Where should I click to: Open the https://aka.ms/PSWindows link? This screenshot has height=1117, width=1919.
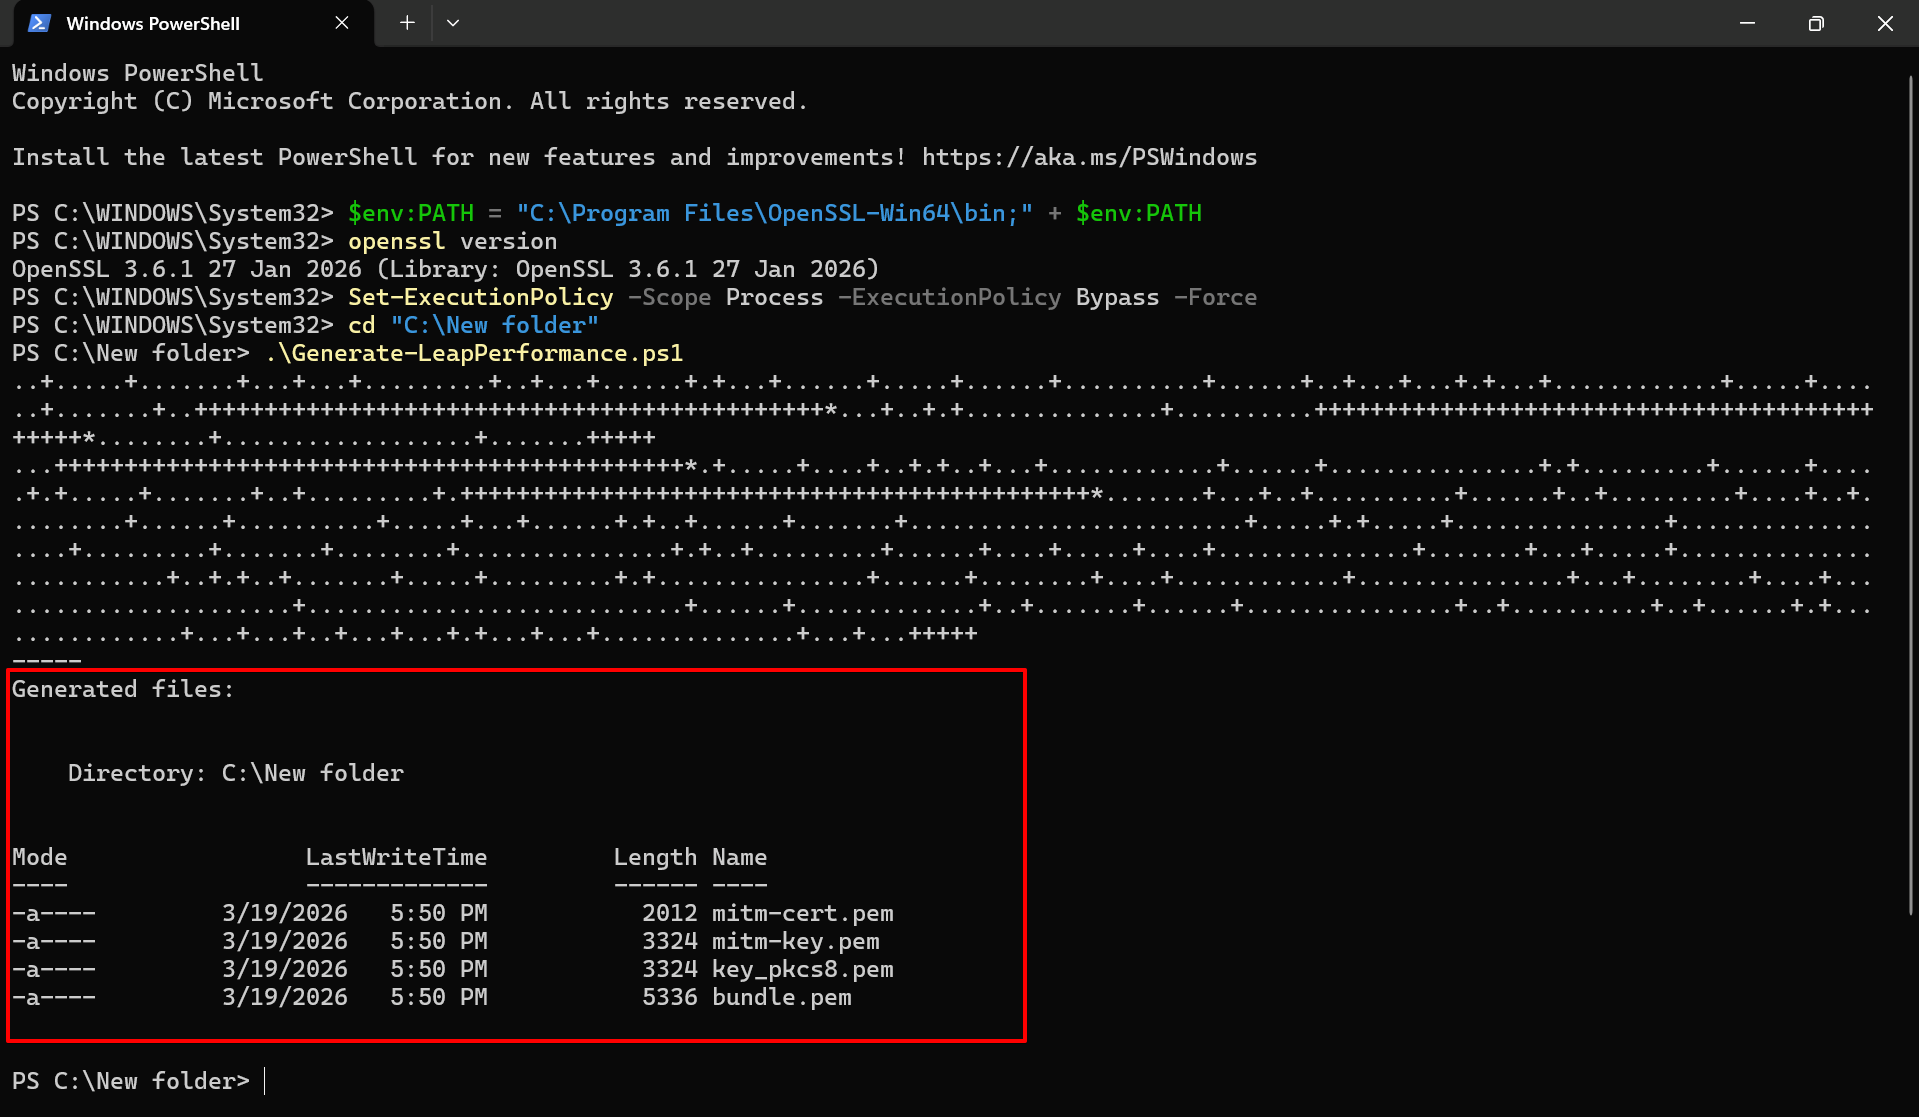pos(1089,157)
